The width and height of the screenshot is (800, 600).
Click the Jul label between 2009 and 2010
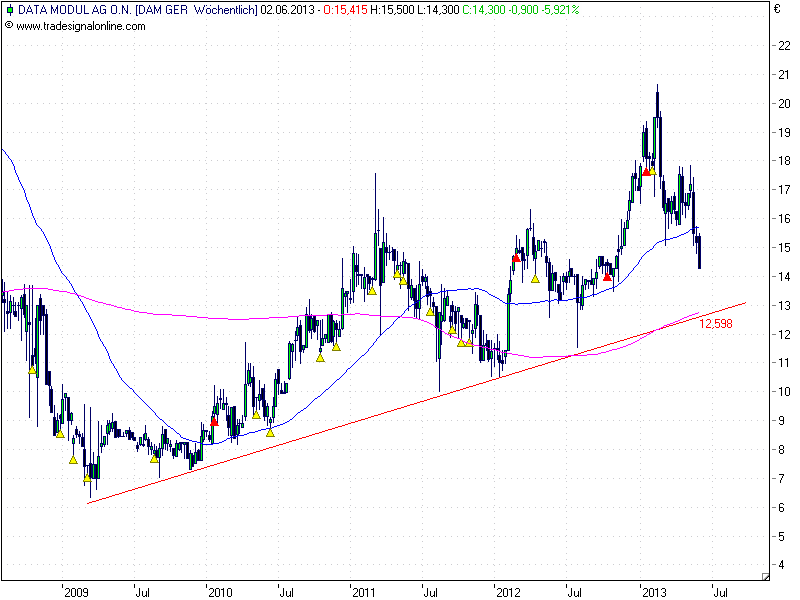(143, 592)
